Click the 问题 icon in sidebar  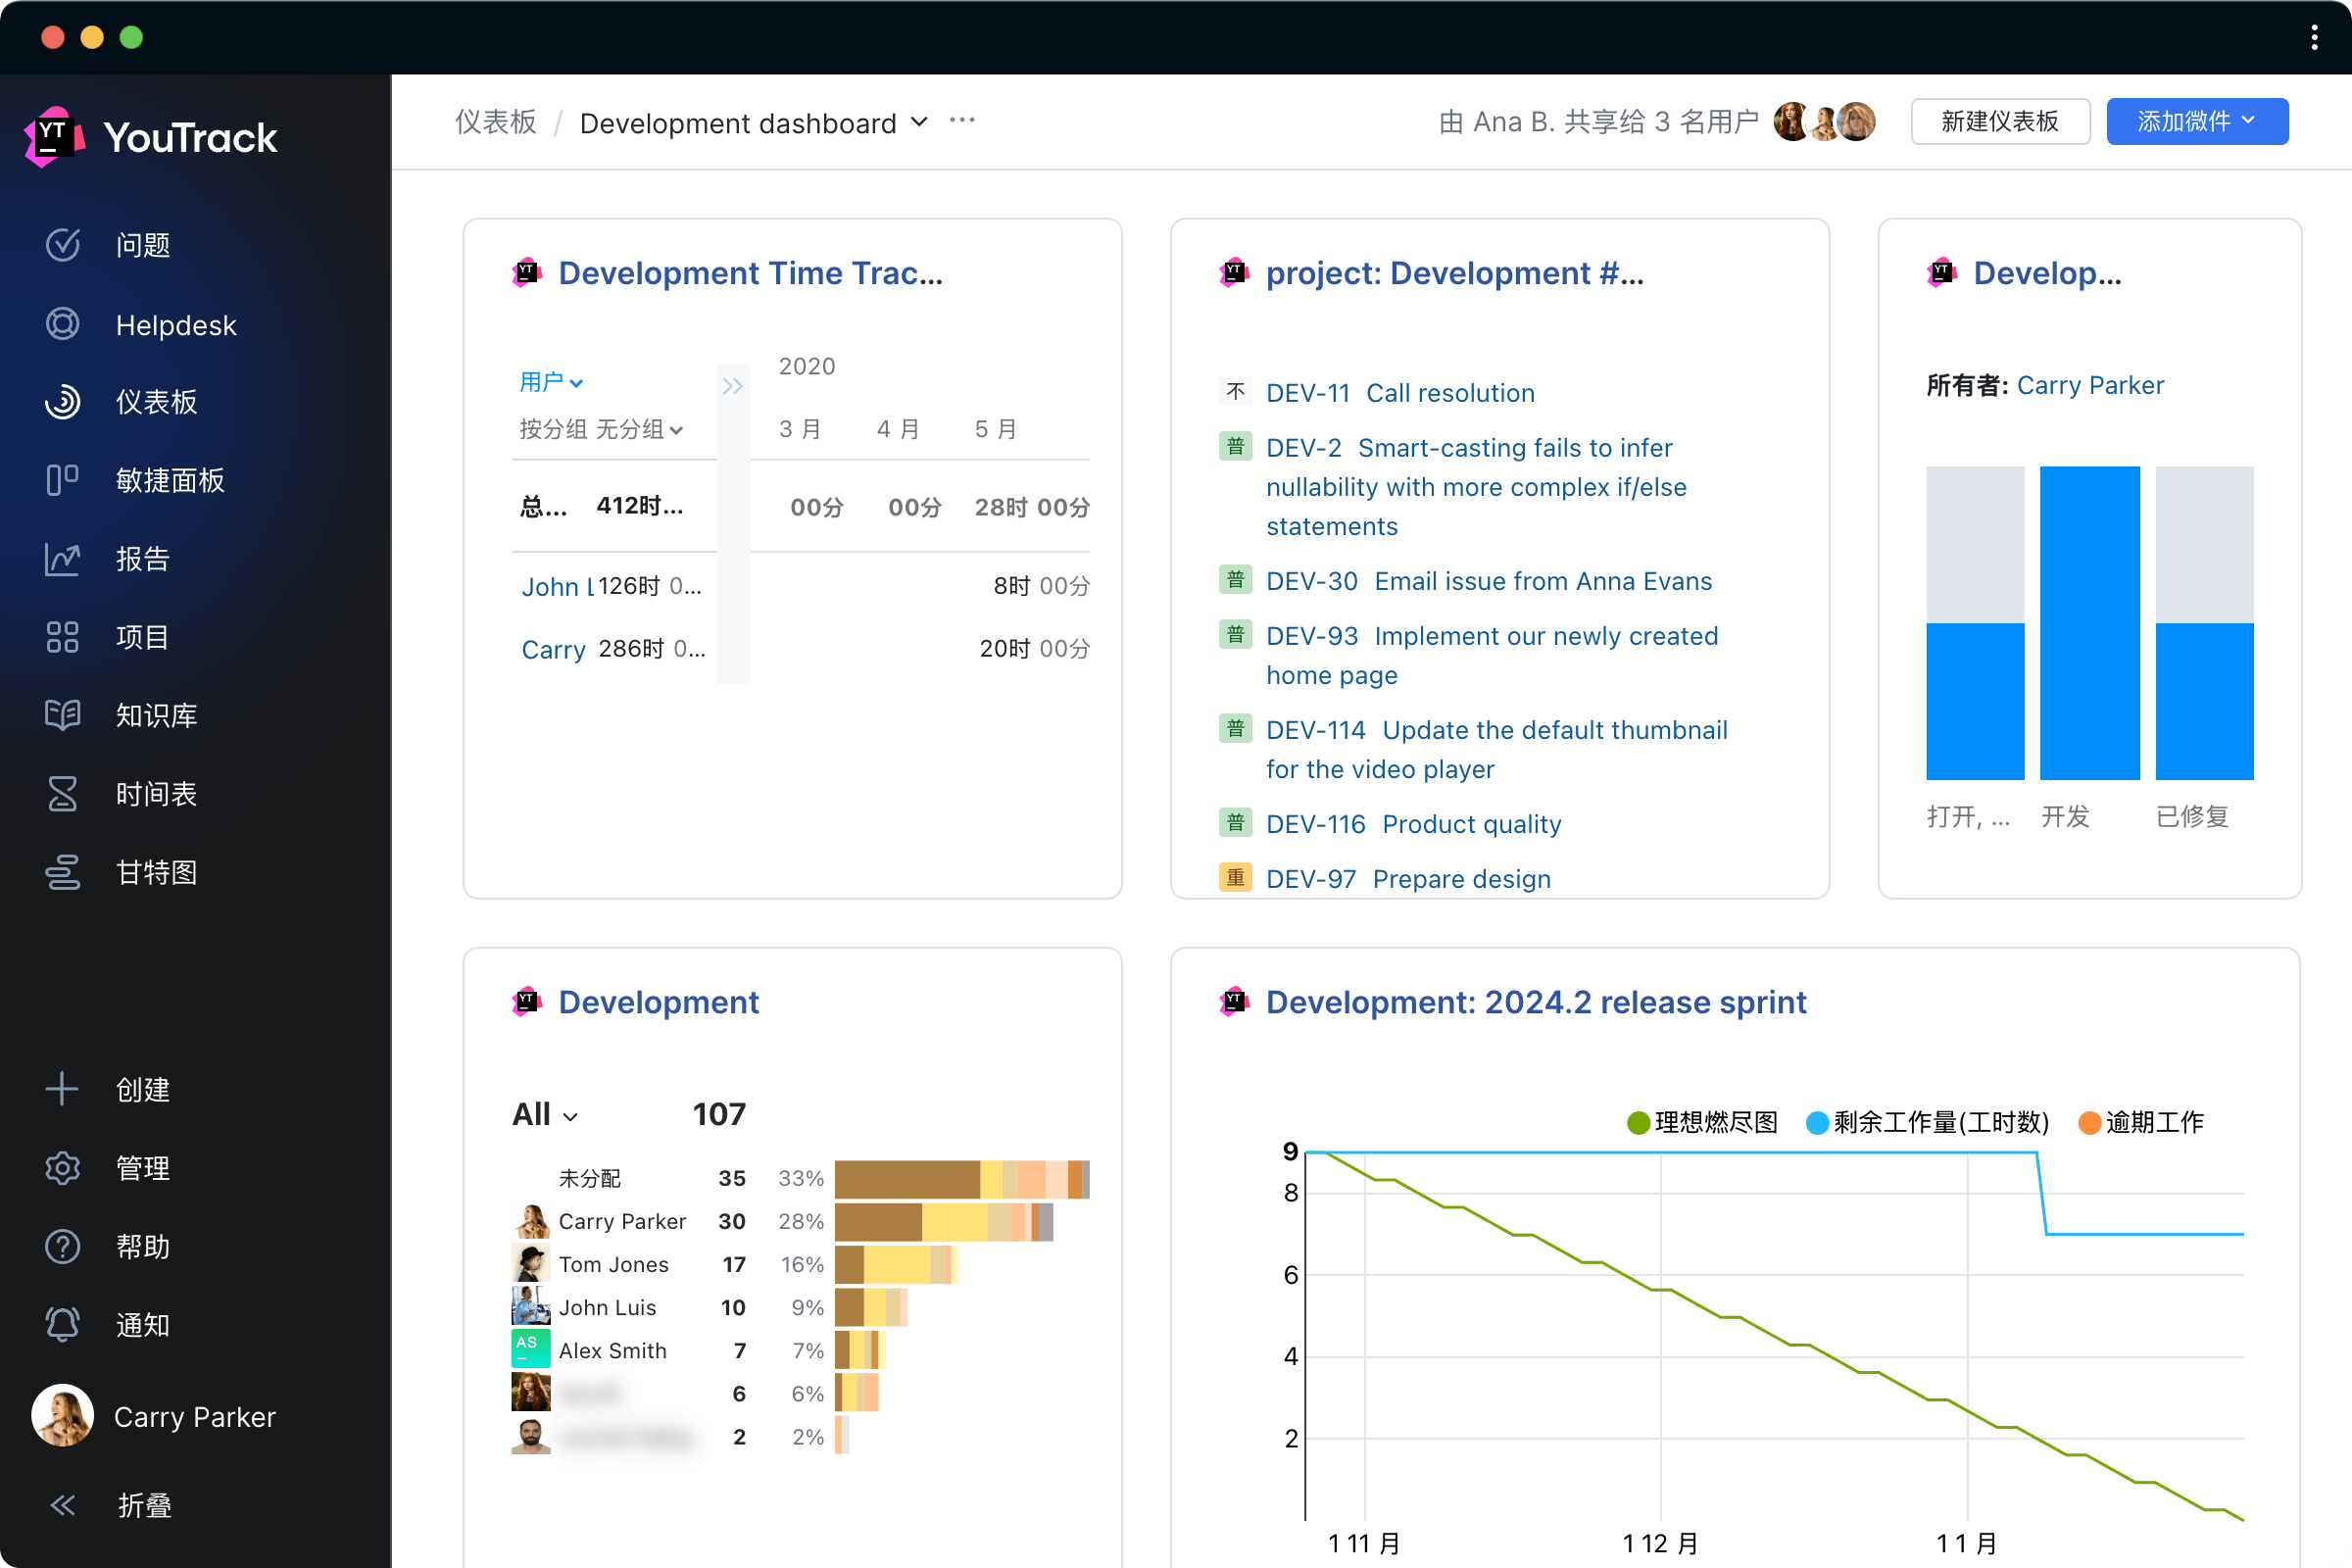coord(65,245)
